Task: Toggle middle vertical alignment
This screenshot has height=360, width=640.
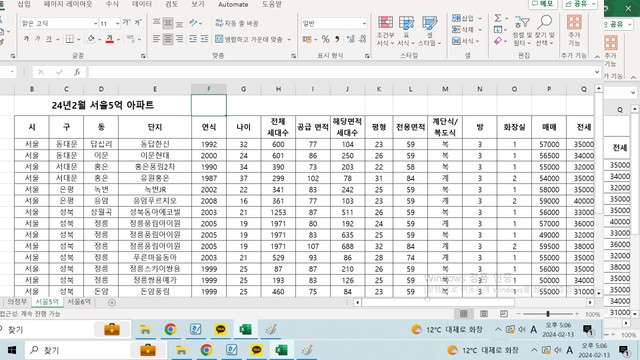Action: (x=168, y=23)
